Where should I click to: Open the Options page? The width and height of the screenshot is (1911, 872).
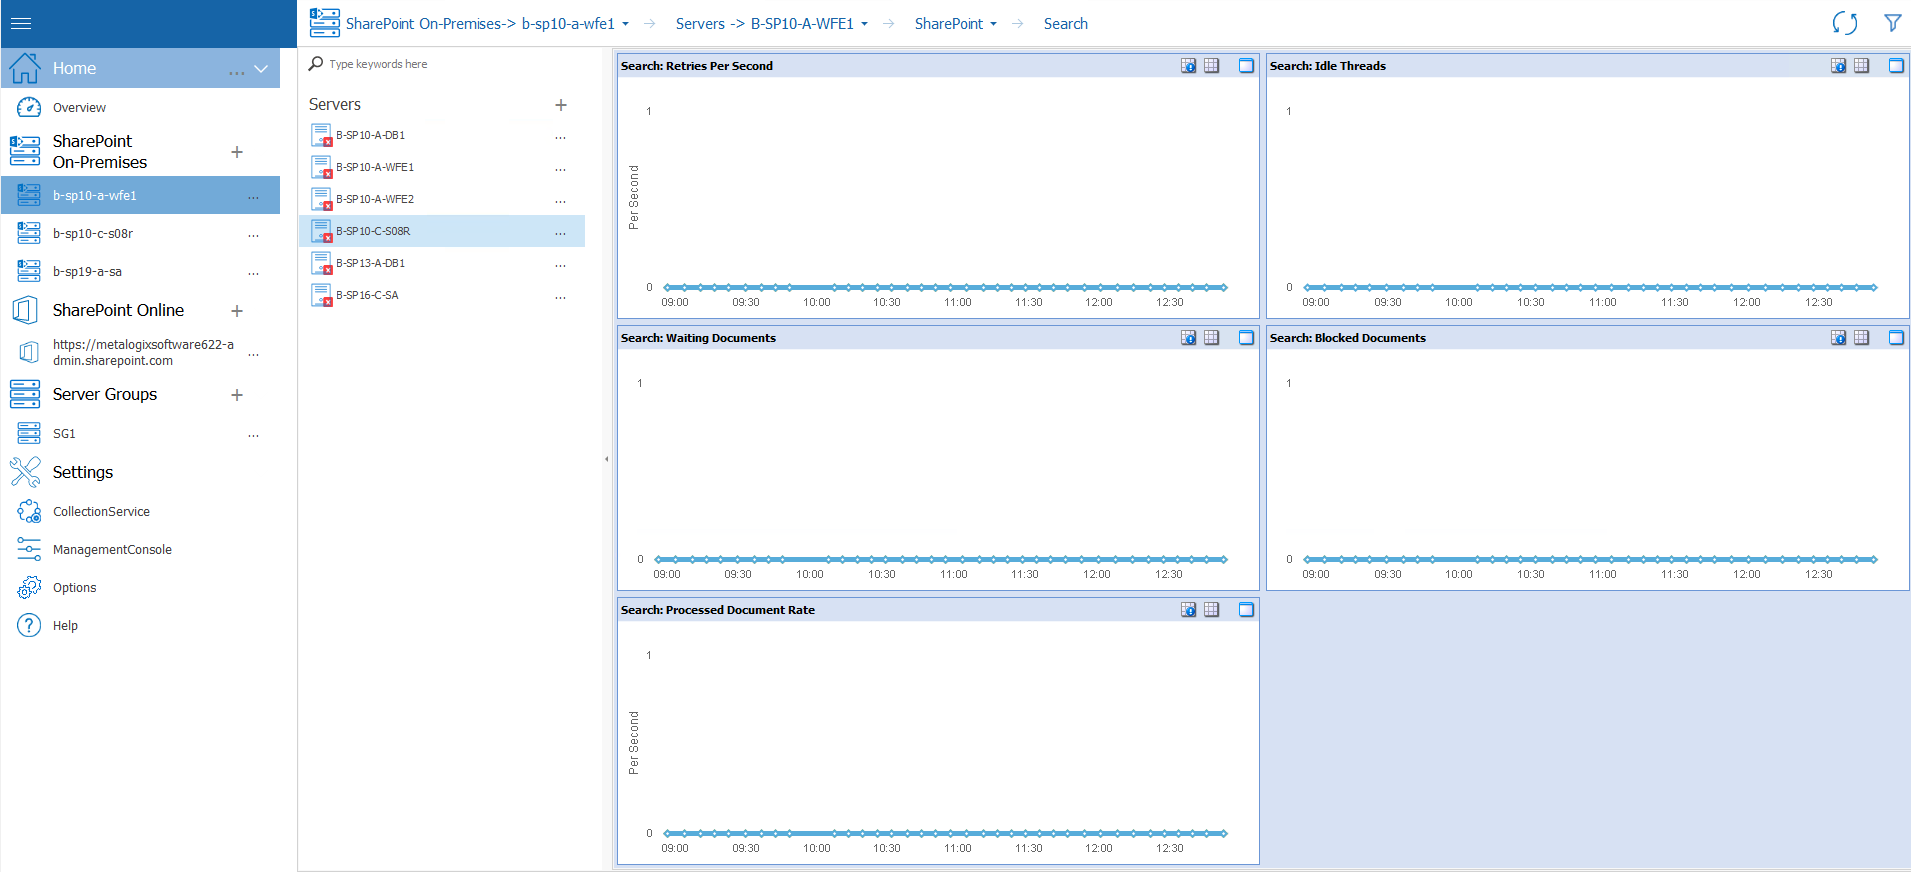[x=74, y=587]
